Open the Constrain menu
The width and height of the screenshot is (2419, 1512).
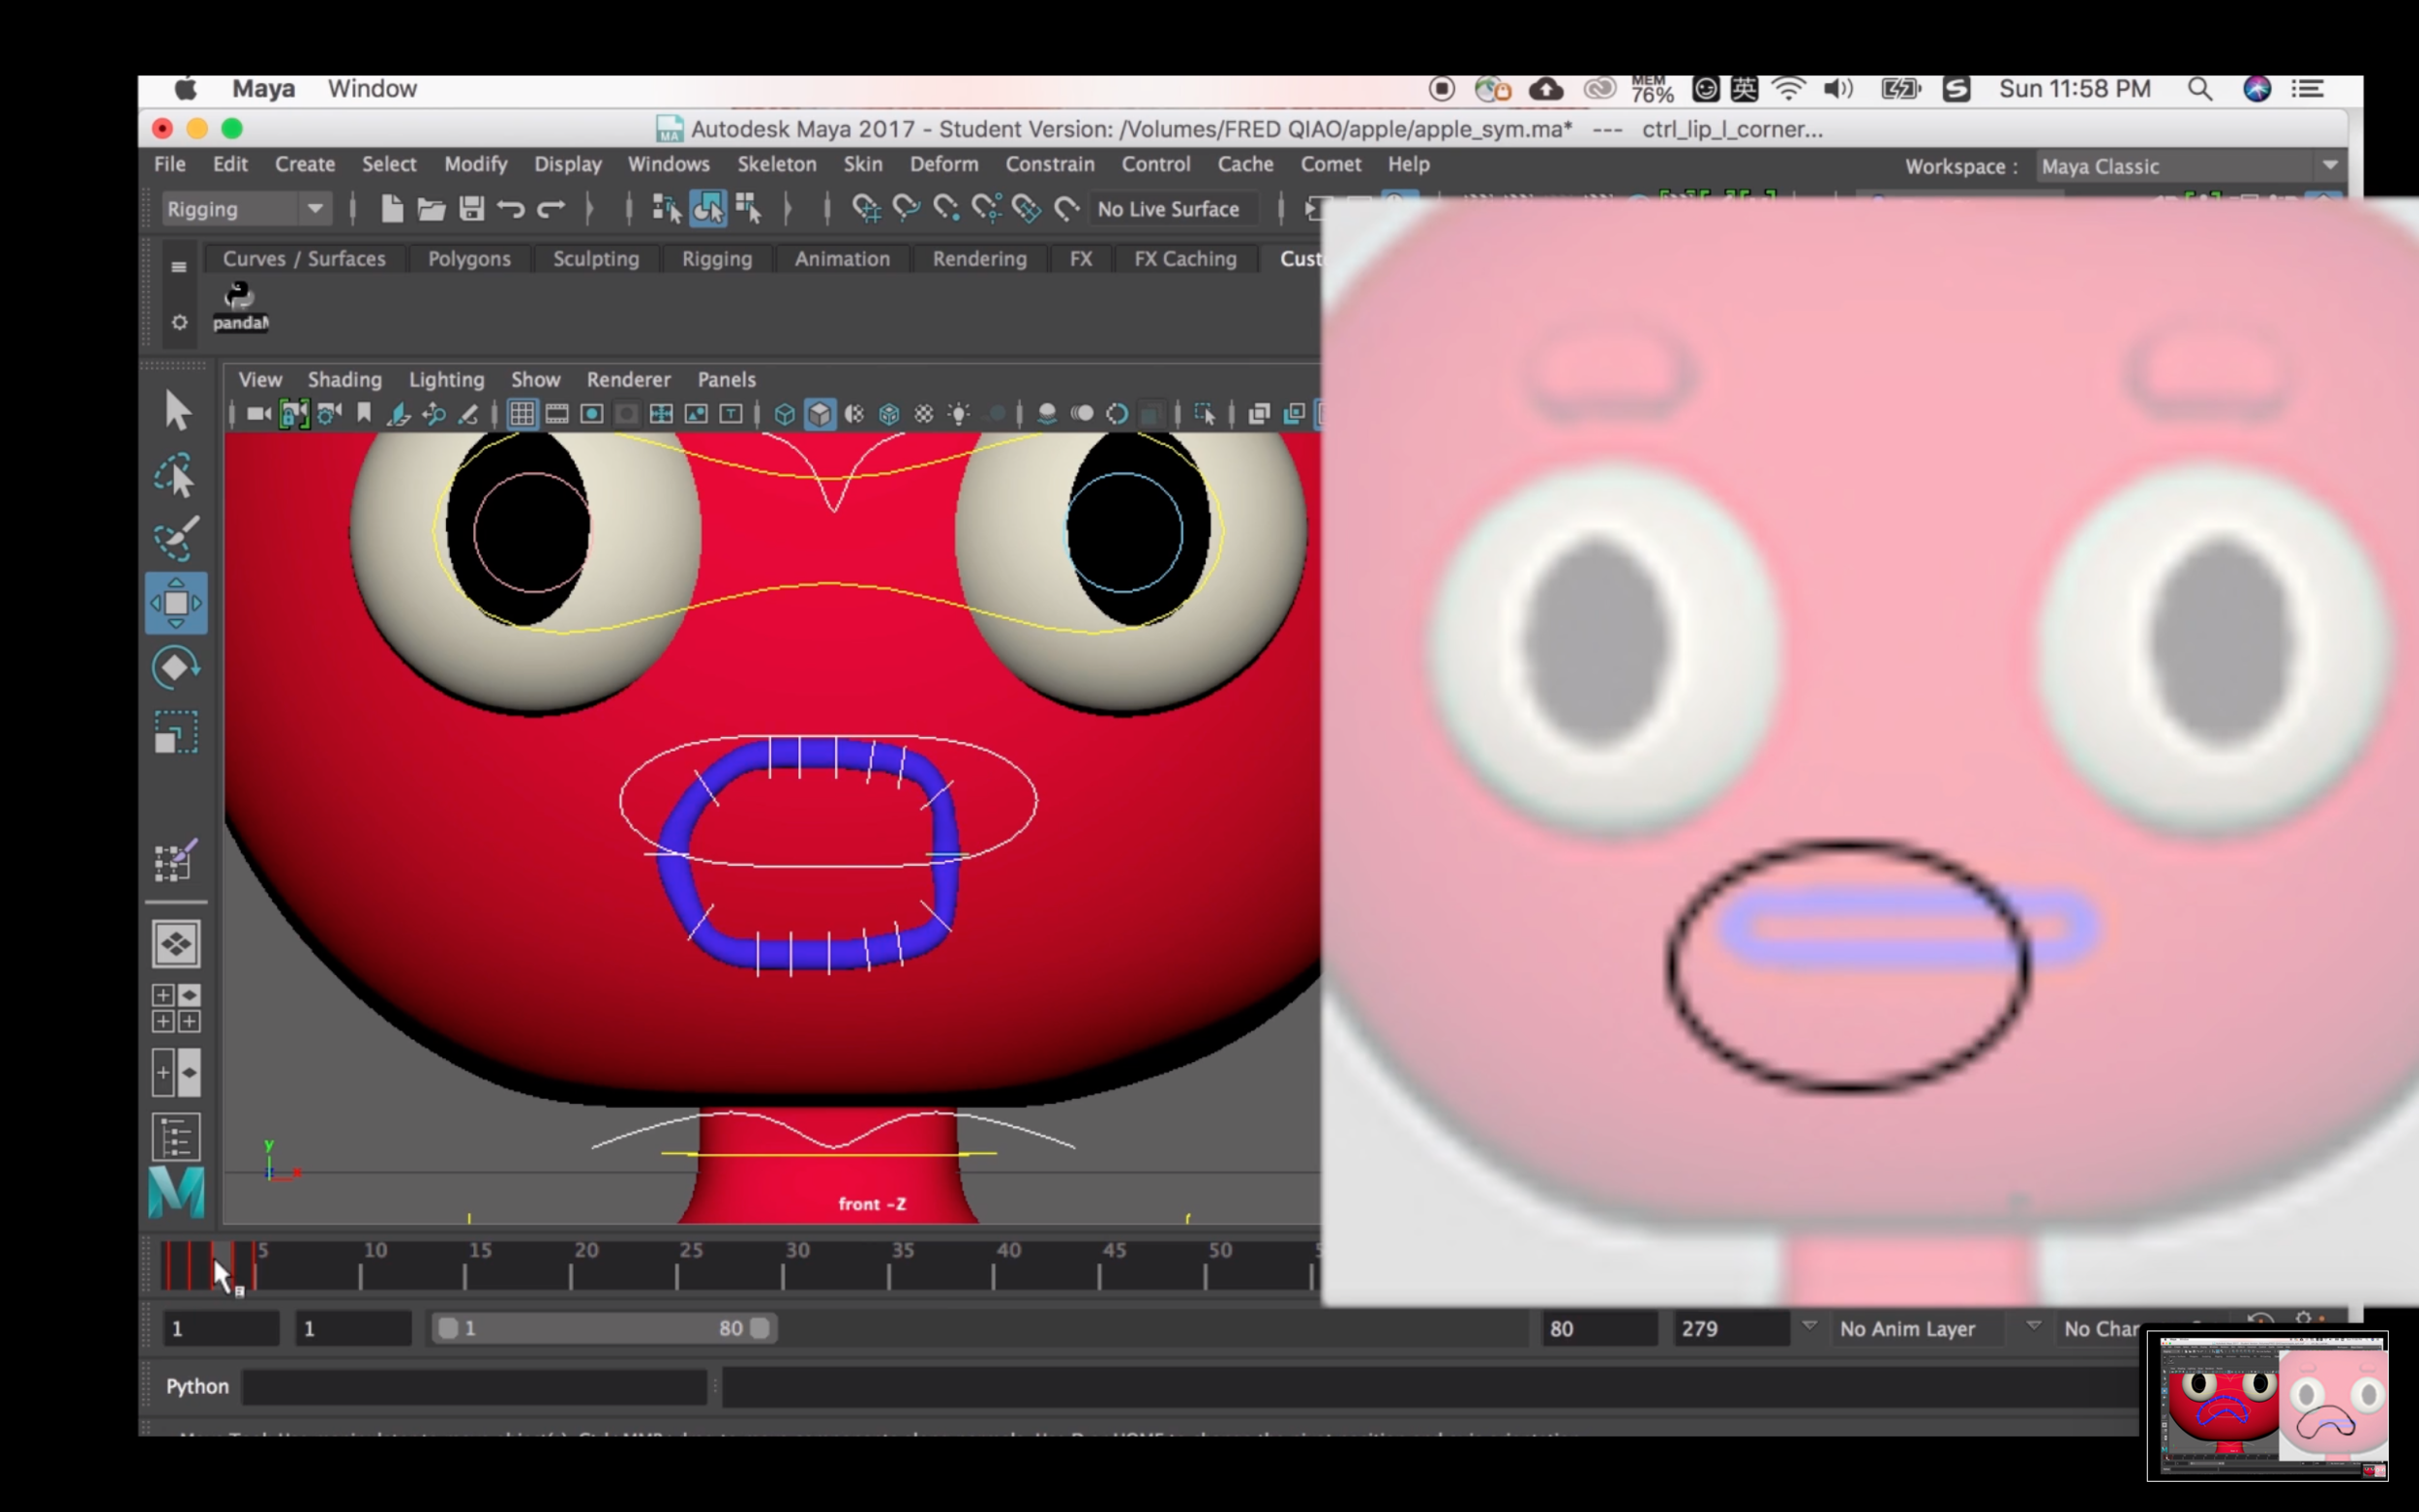tap(1050, 164)
